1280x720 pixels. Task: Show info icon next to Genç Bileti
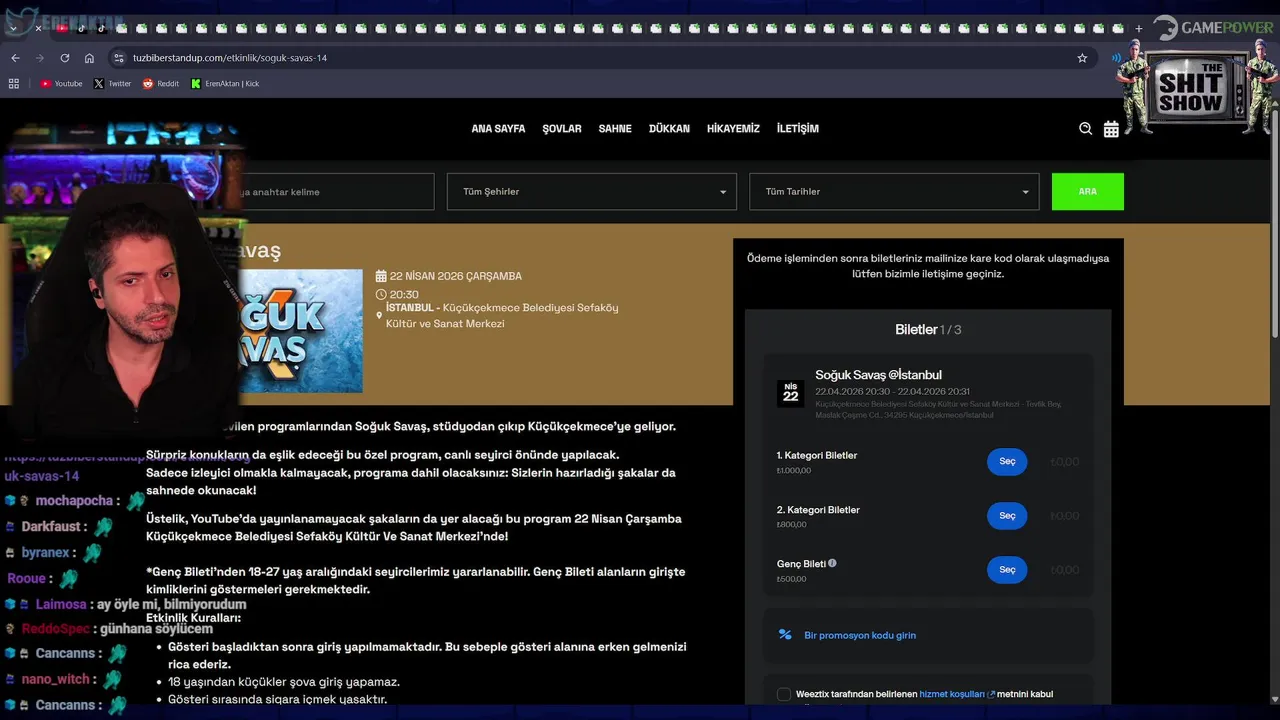pyautogui.click(x=832, y=563)
